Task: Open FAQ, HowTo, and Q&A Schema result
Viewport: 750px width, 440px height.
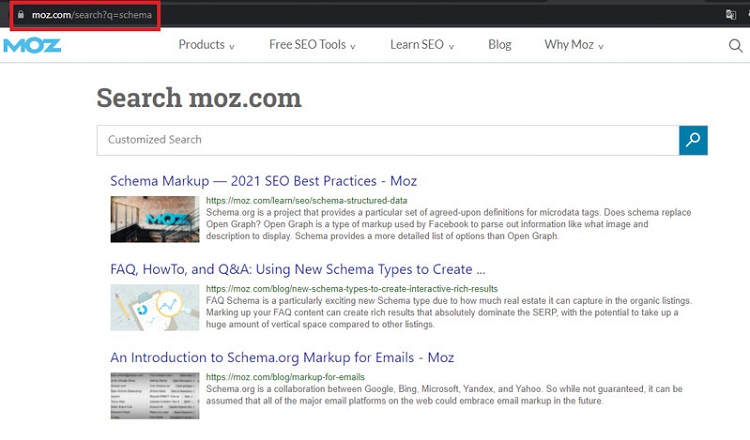Action: point(298,269)
